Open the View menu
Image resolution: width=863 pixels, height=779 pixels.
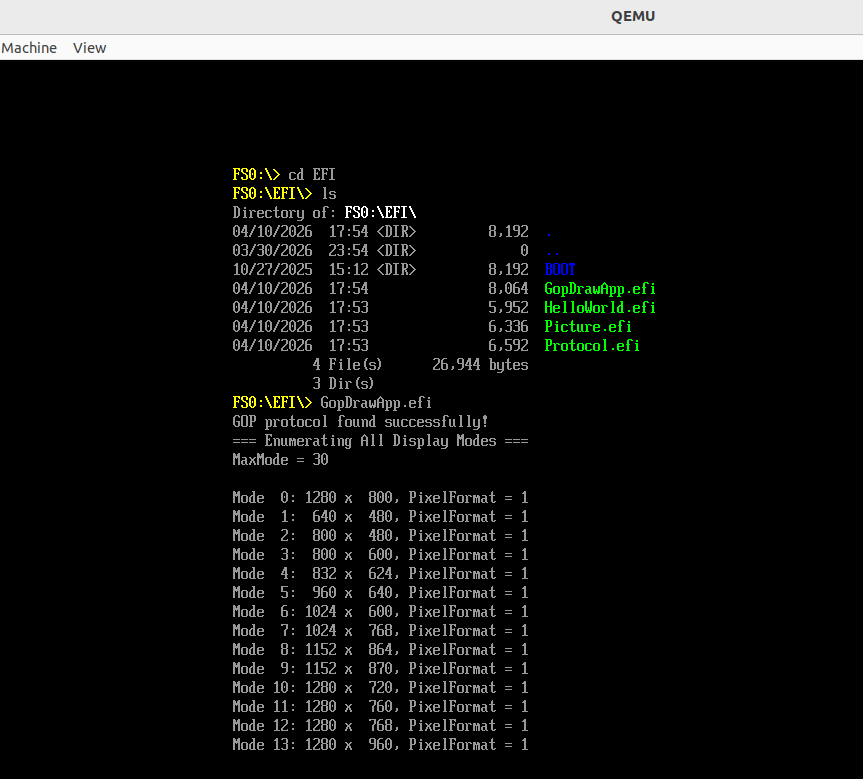coord(89,48)
